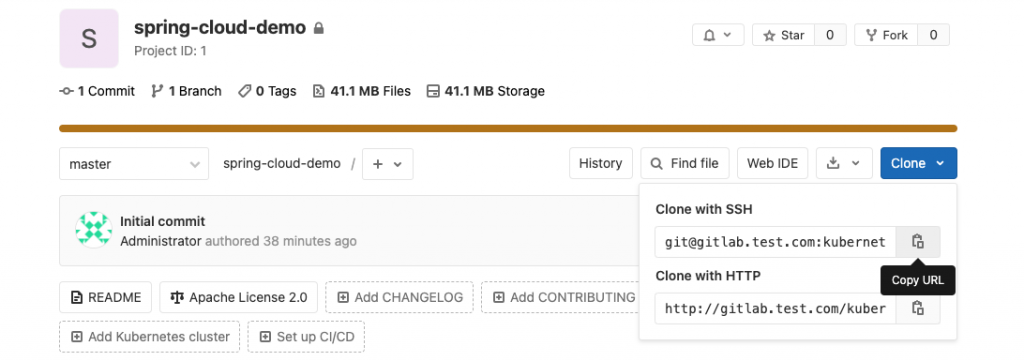This screenshot has height=361, width=1024.
Task: Click the project avatar letter S
Action: [89, 39]
